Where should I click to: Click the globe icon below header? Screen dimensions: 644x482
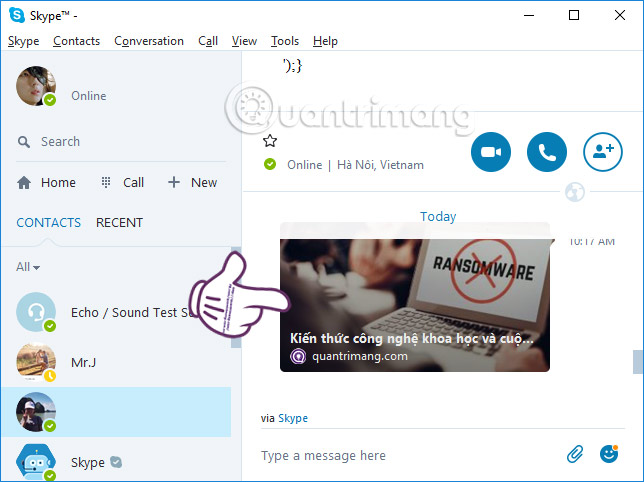tap(575, 192)
